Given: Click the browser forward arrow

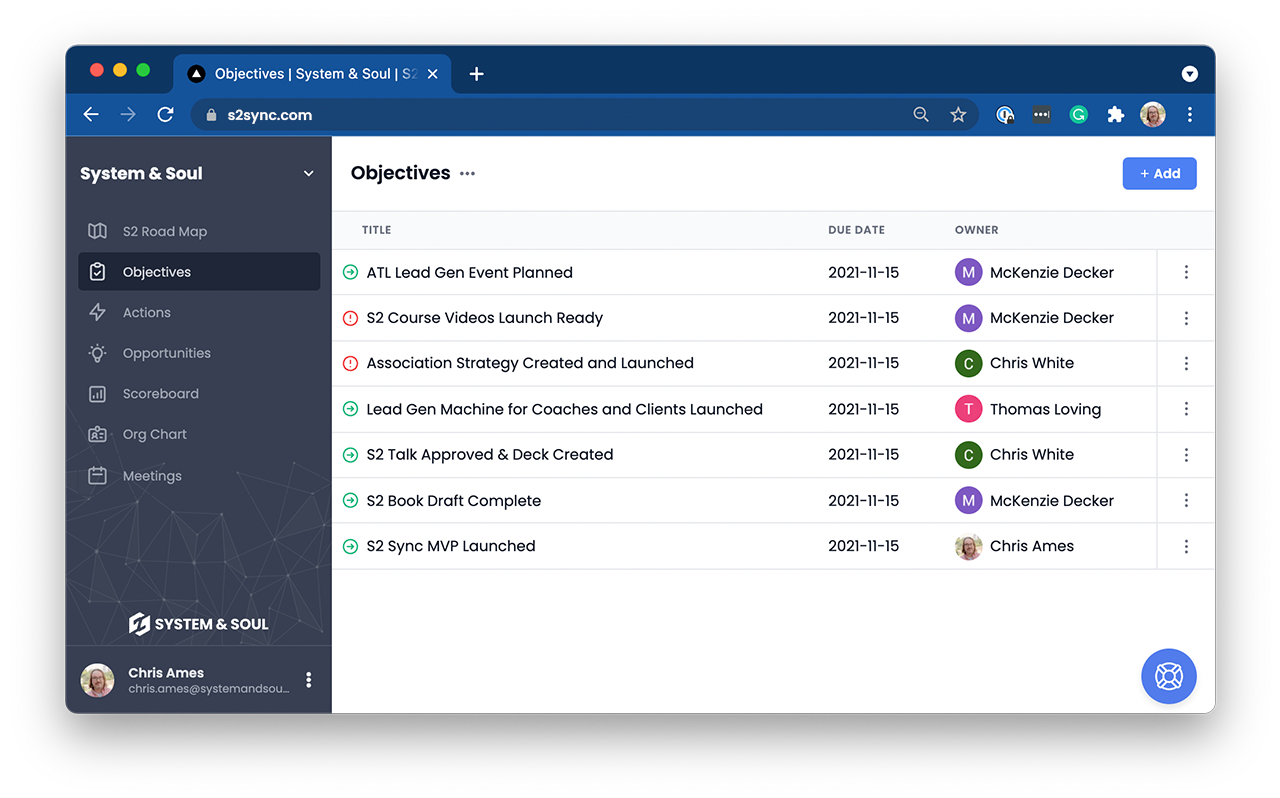Looking at the screenshot, I should (x=128, y=115).
